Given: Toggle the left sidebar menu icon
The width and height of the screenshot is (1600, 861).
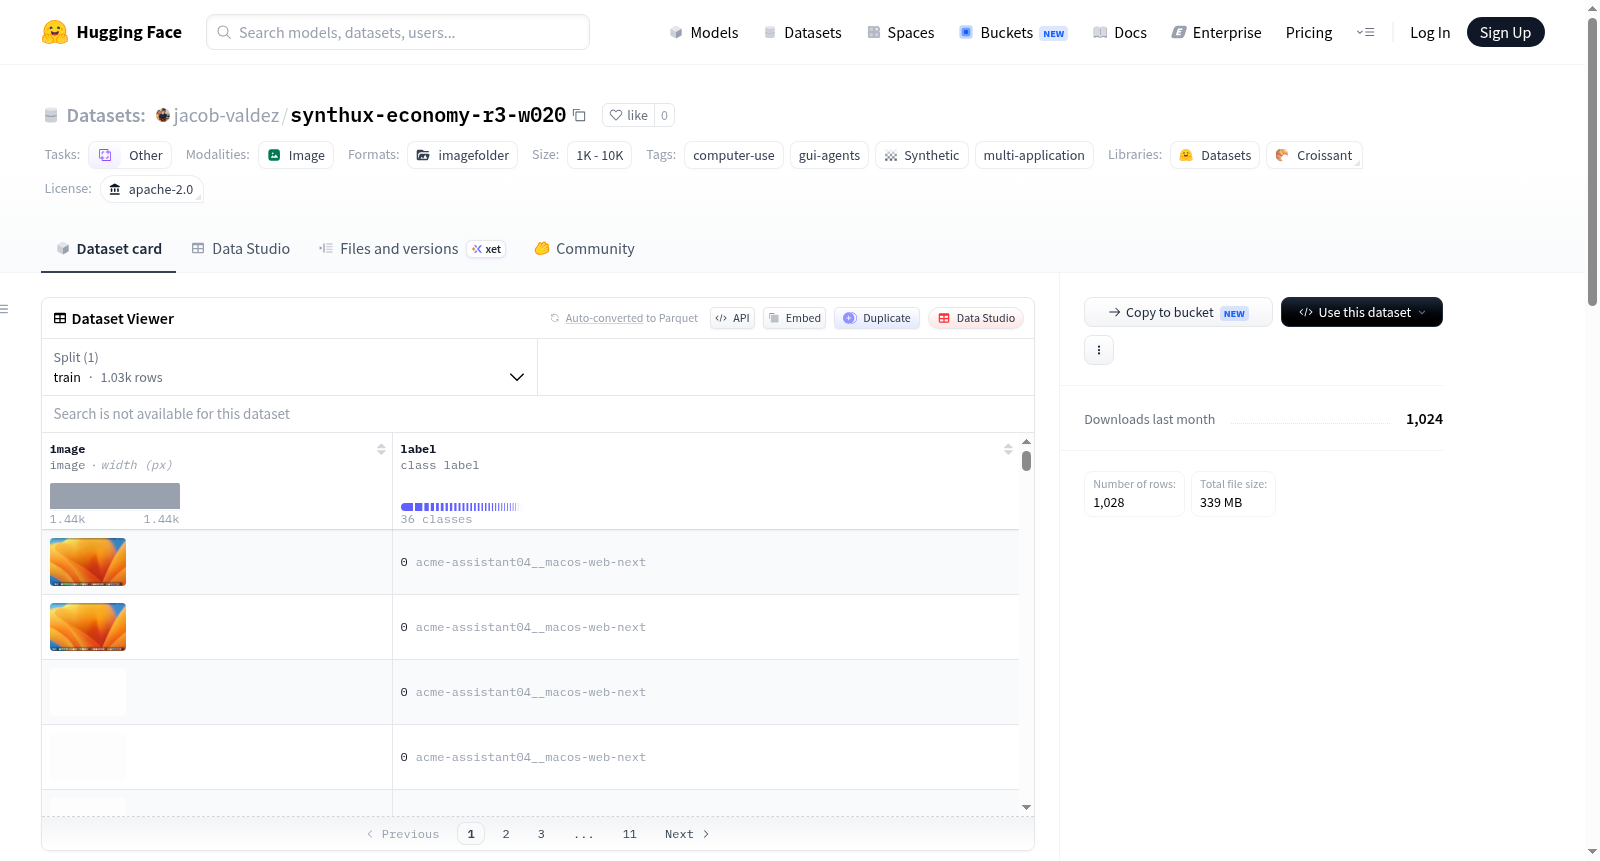Looking at the screenshot, I should (x=4, y=309).
